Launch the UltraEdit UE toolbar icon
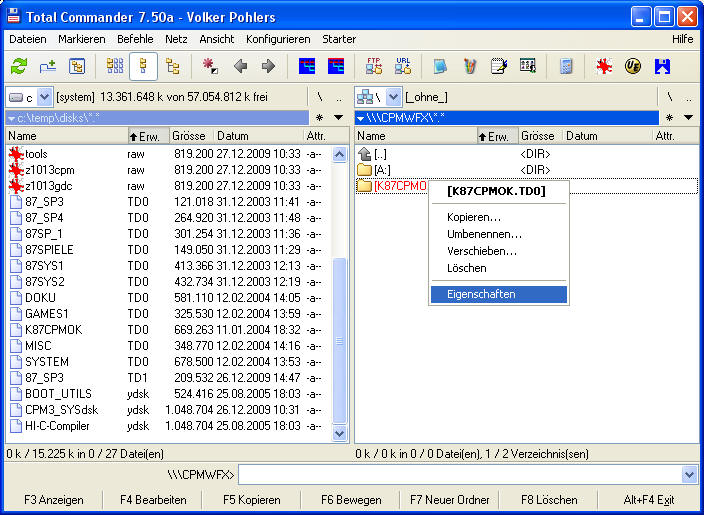The width and height of the screenshot is (704, 515). pyautogui.click(x=633, y=66)
